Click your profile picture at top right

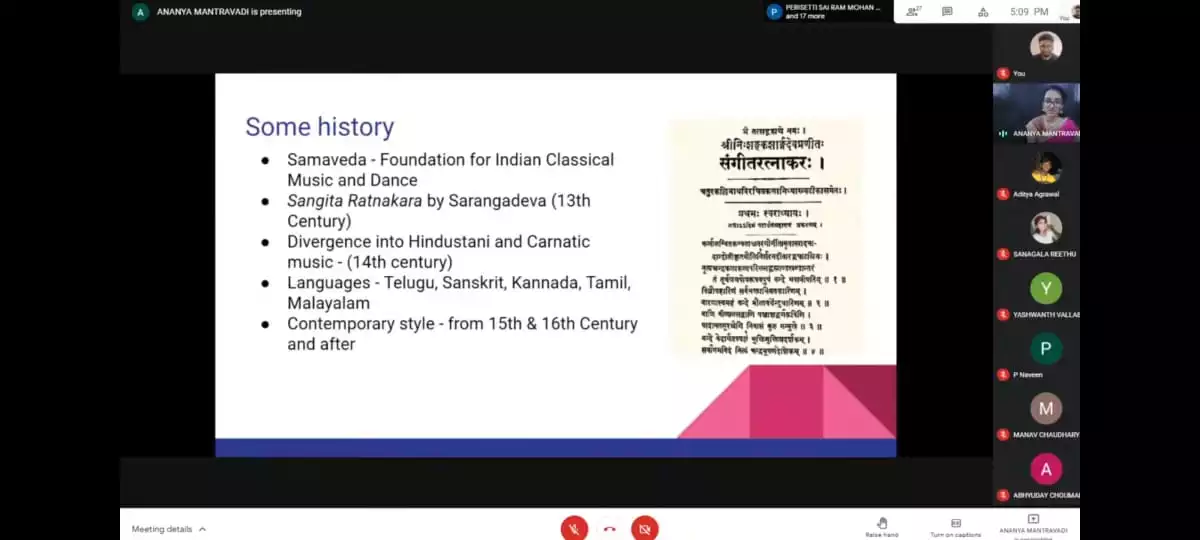[x=1075, y=12]
